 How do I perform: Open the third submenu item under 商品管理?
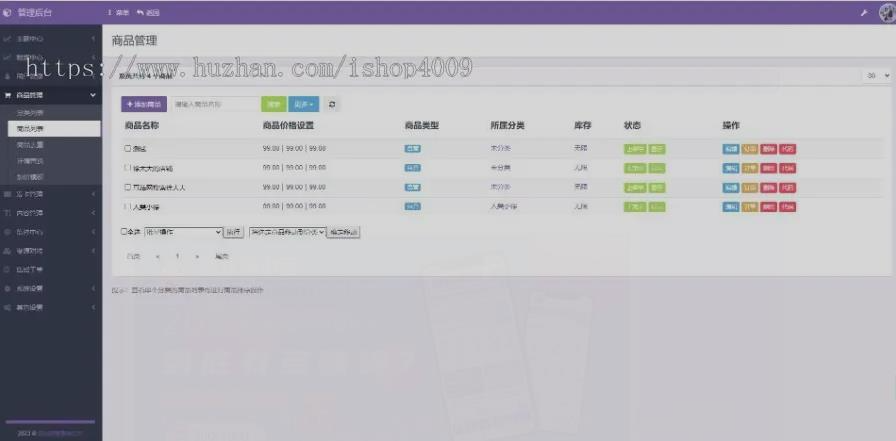tap(54, 145)
